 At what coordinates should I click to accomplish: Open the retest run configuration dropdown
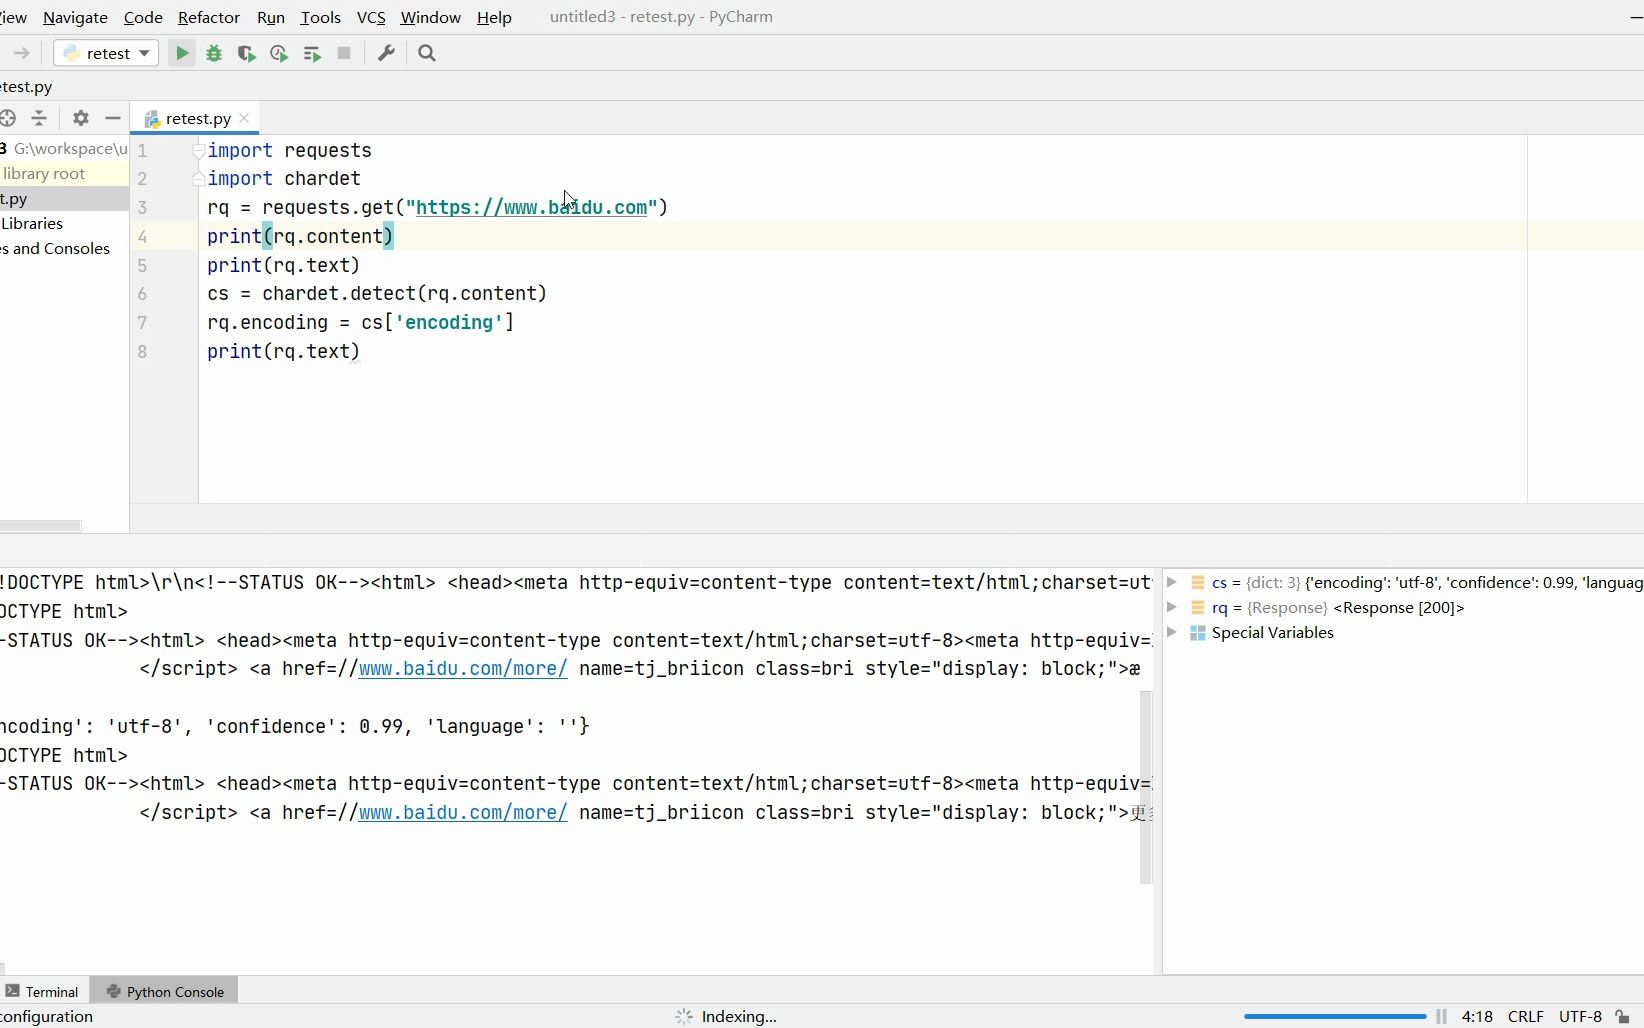click(x=106, y=53)
